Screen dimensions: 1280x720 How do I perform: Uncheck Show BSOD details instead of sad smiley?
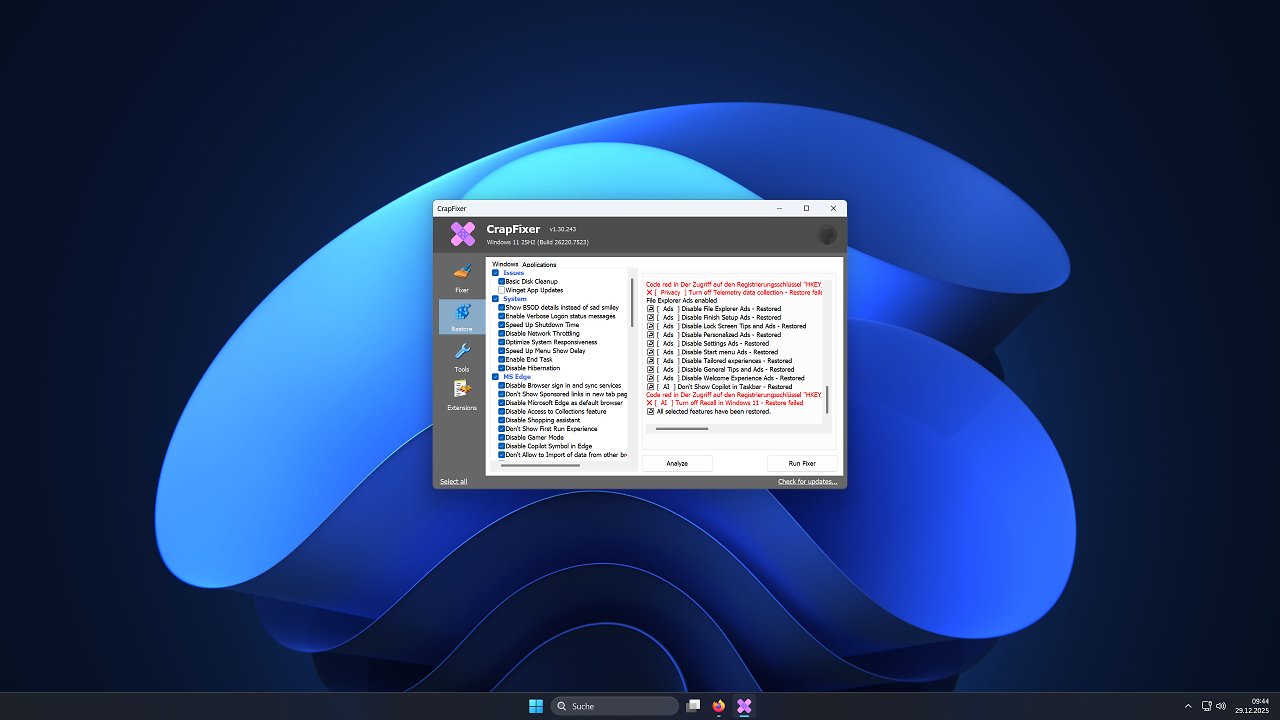502,307
